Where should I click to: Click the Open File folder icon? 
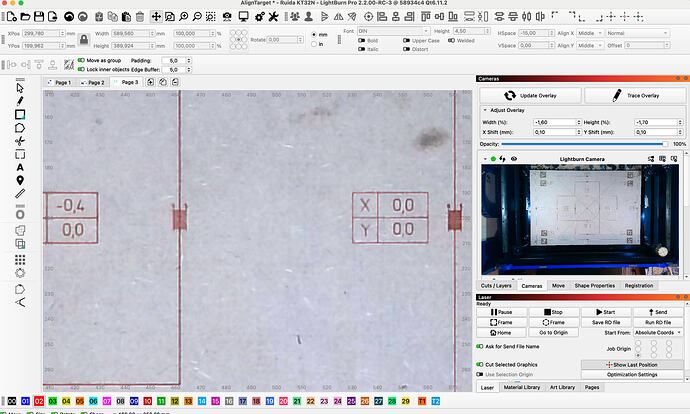tap(26, 17)
